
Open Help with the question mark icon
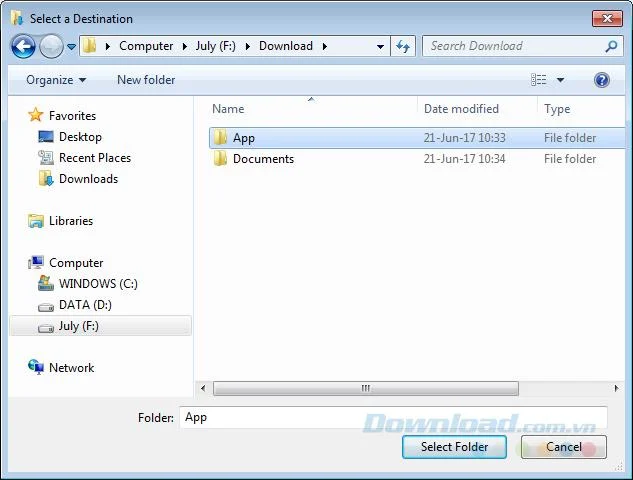(602, 80)
